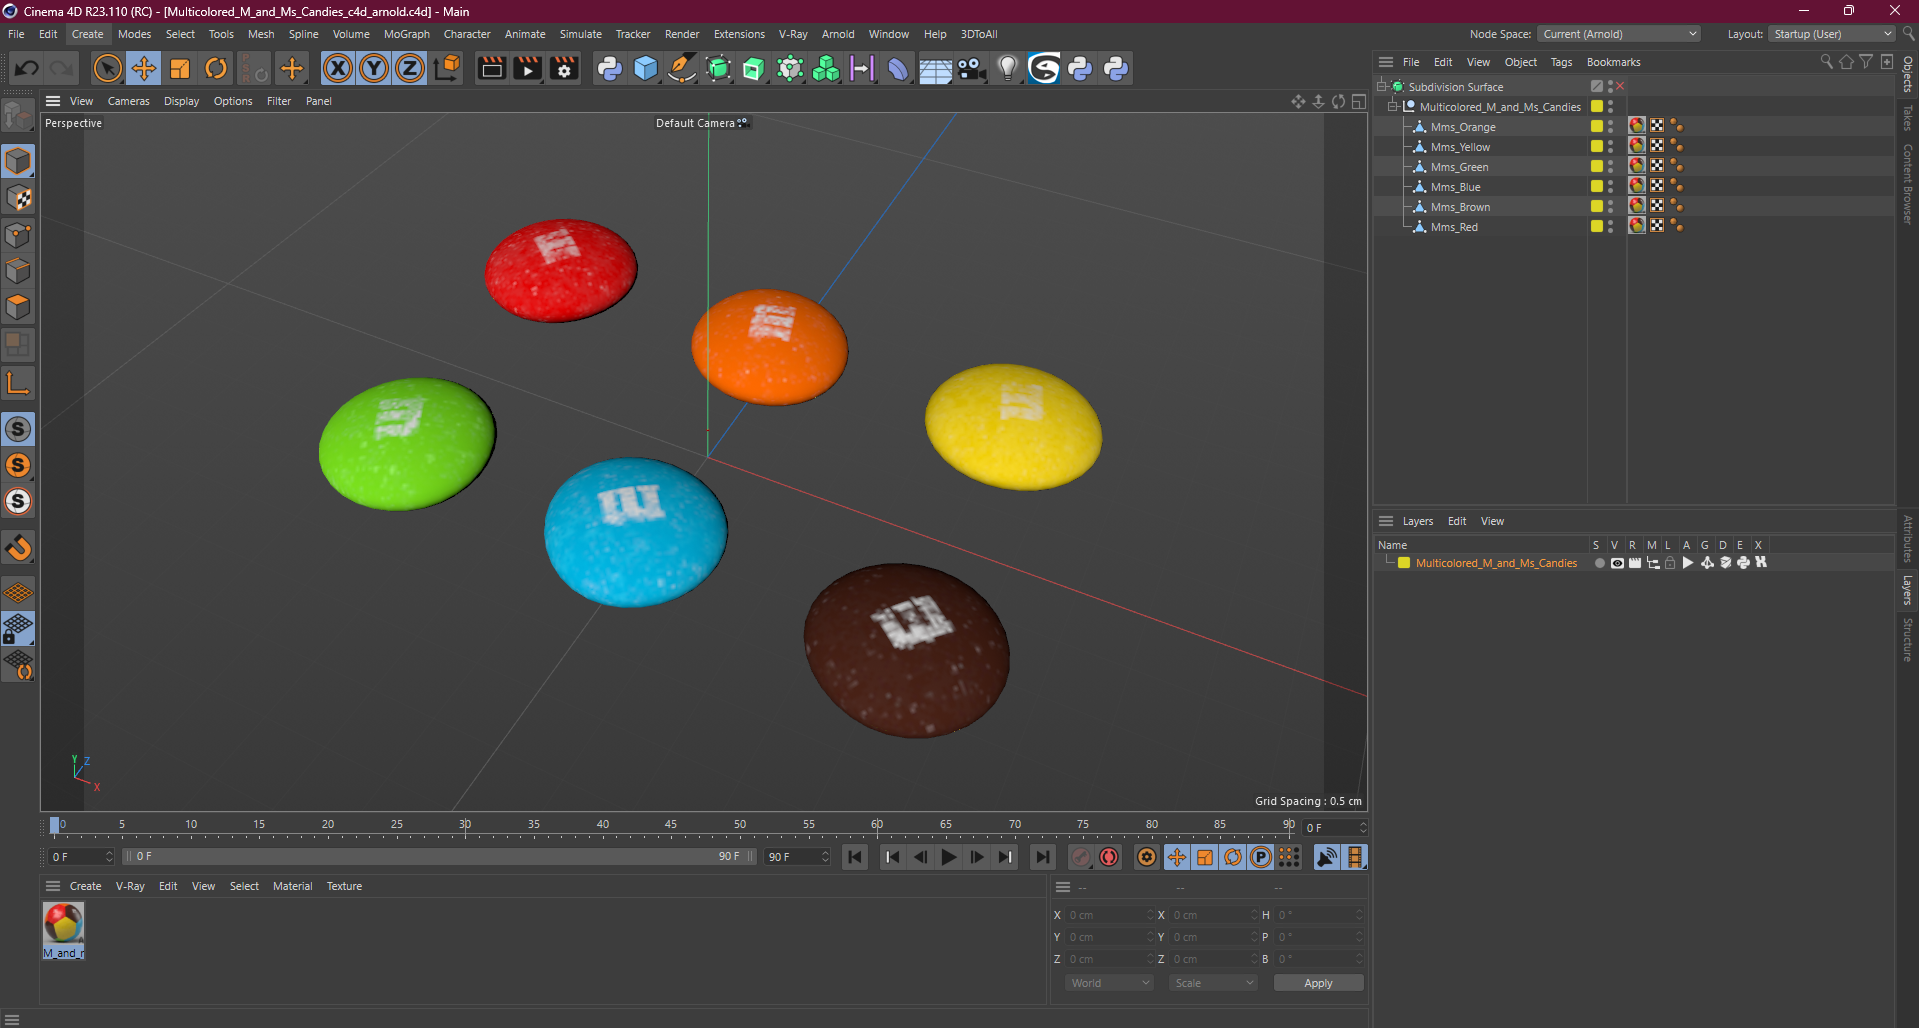Select the M_and_r material thumbnail
Image resolution: width=1919 pixels, height=1028 pixels.
(x=64, y=930)
